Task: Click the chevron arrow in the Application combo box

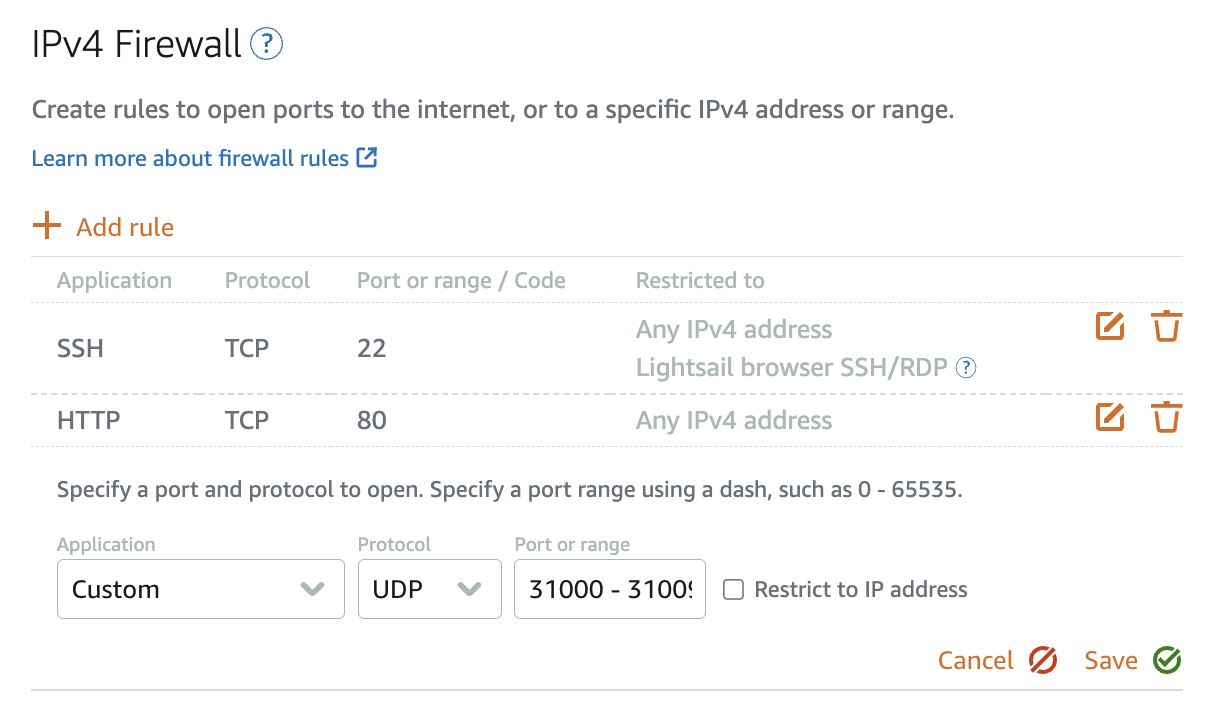Action: (313, 589)
